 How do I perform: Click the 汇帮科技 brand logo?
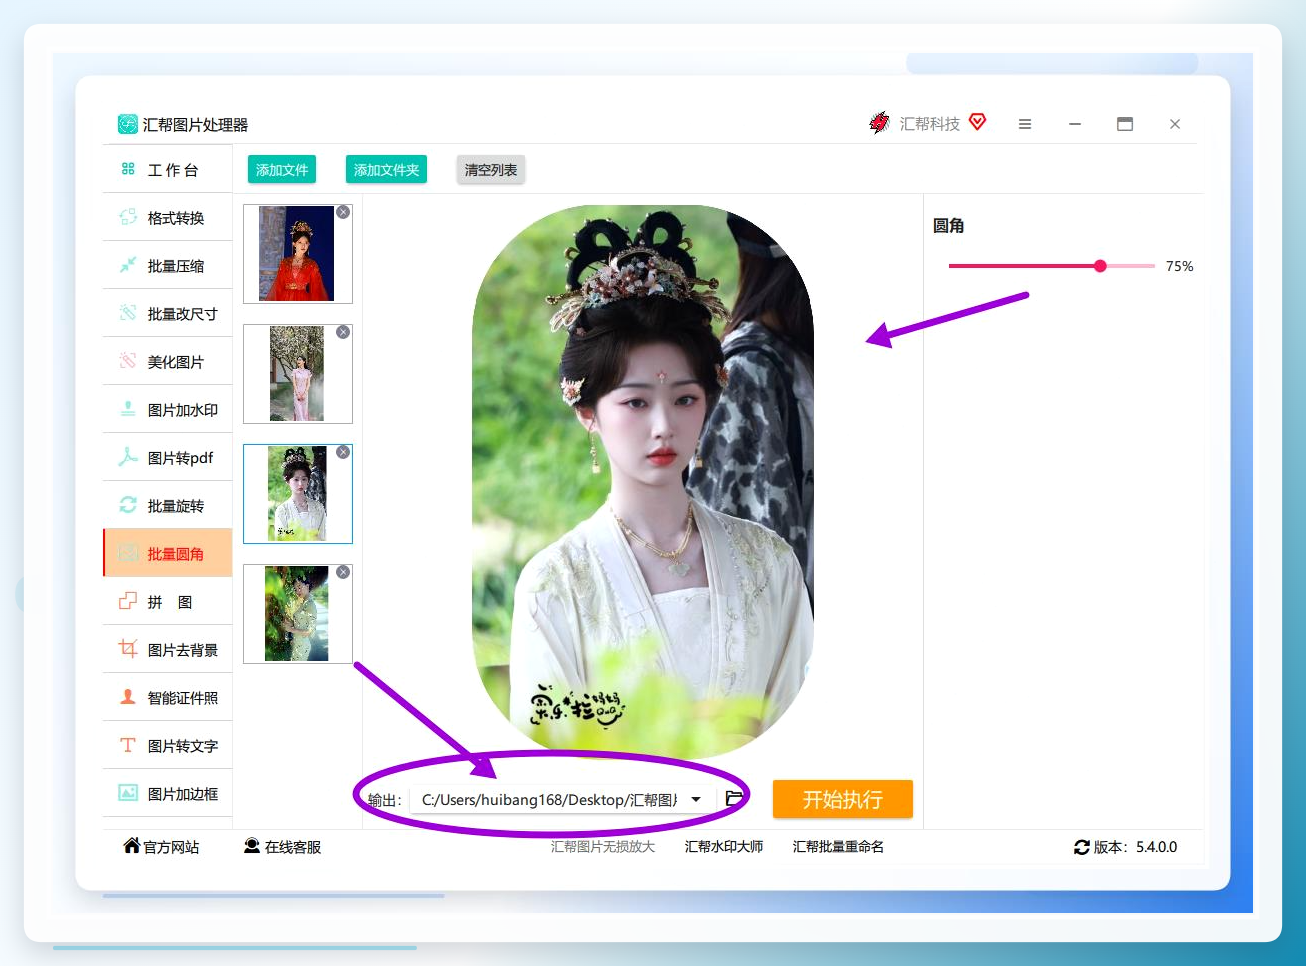point(880,123)
